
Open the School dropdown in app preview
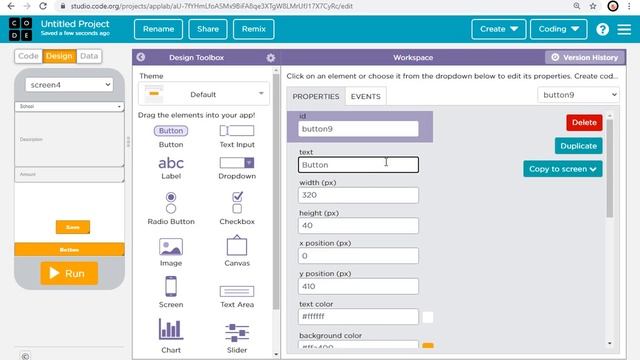69,106
